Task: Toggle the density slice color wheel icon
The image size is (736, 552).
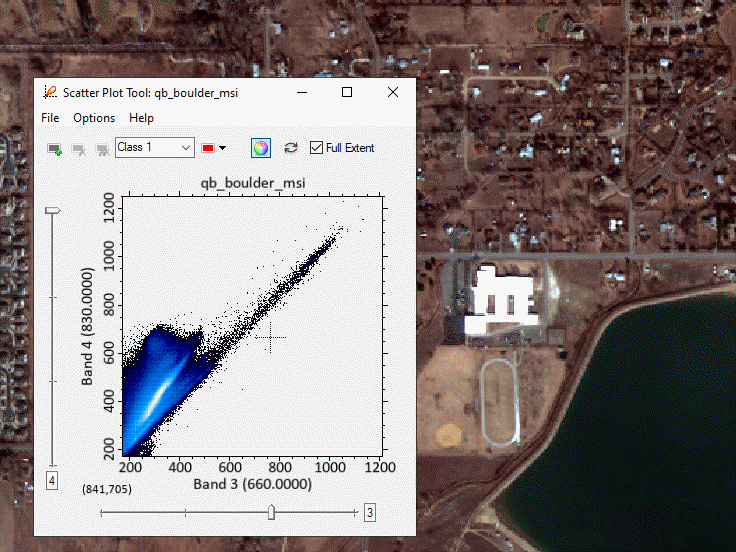Action: click(260, 148)
